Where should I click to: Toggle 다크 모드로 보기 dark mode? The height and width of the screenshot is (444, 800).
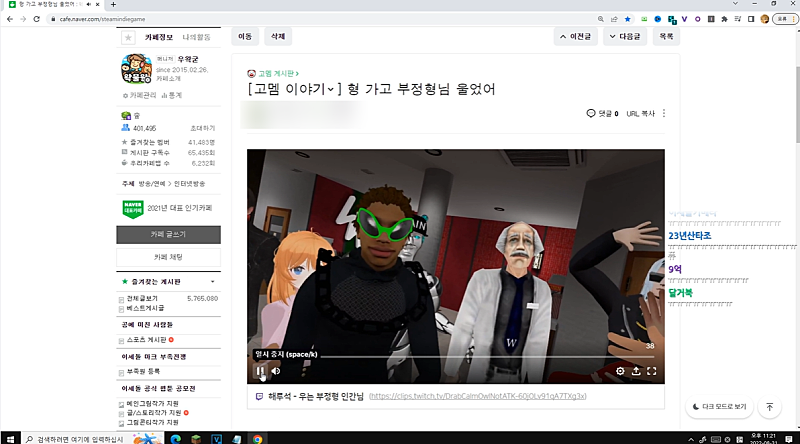click(x=719, y=407)
